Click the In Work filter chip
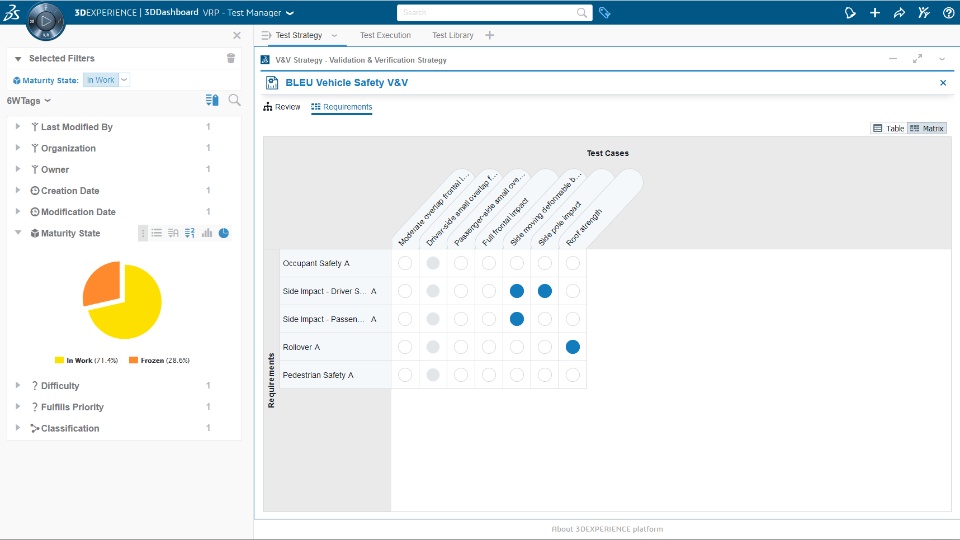Screen dimensions: 960x540 [101, 80]
